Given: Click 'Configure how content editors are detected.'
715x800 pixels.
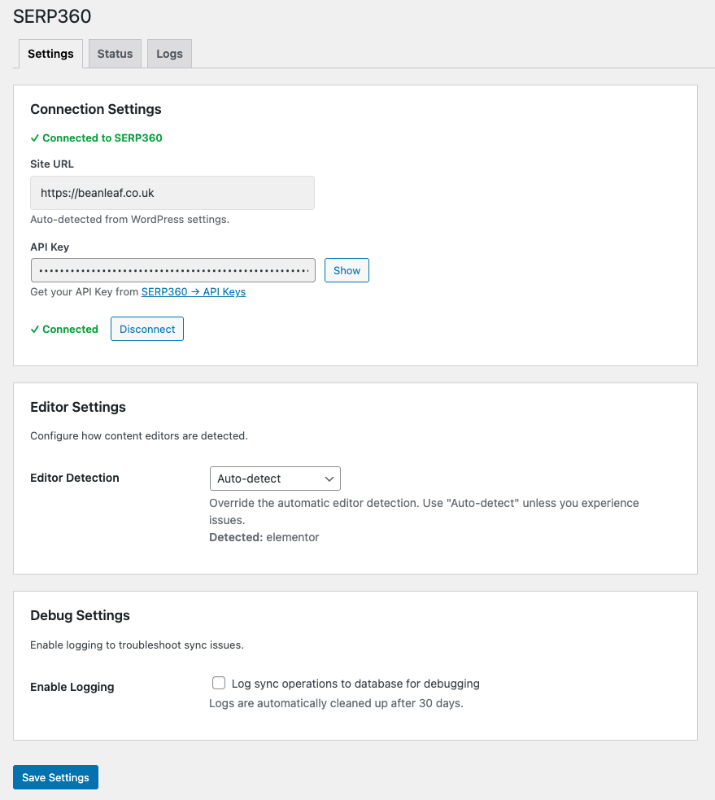Looking at the screenshot, I should pos(139,436).
